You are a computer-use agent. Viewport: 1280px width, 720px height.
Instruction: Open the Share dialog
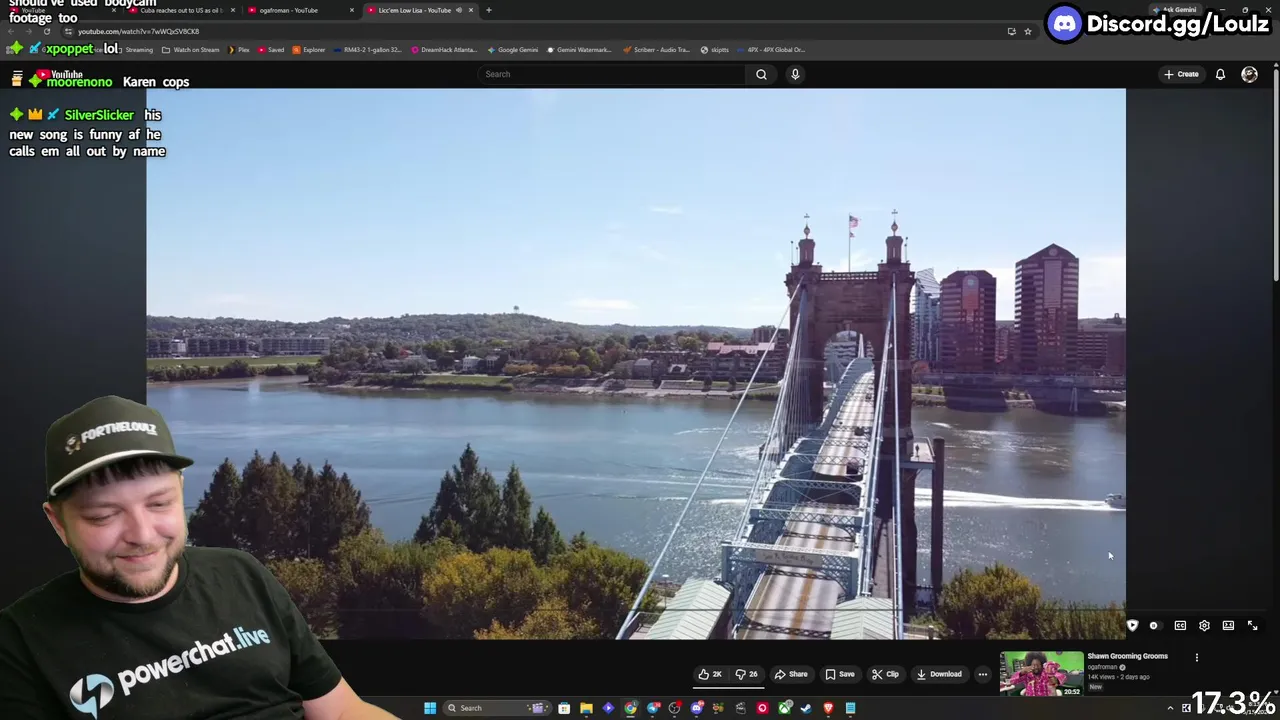pos(791,674)
